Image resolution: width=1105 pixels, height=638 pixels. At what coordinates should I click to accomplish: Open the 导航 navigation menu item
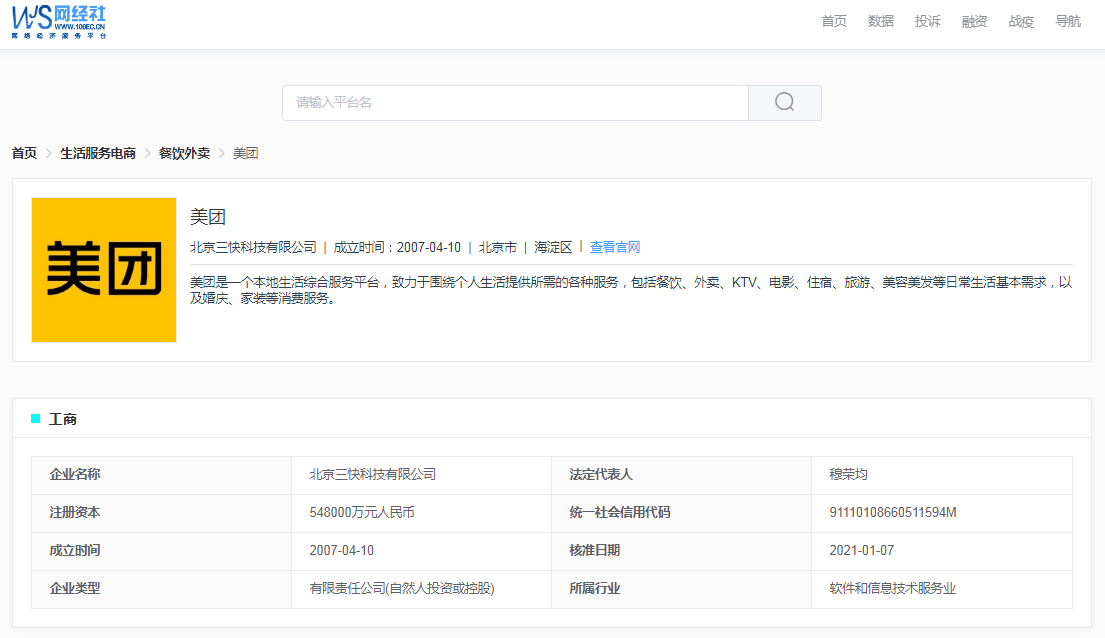click(1068, 21)
